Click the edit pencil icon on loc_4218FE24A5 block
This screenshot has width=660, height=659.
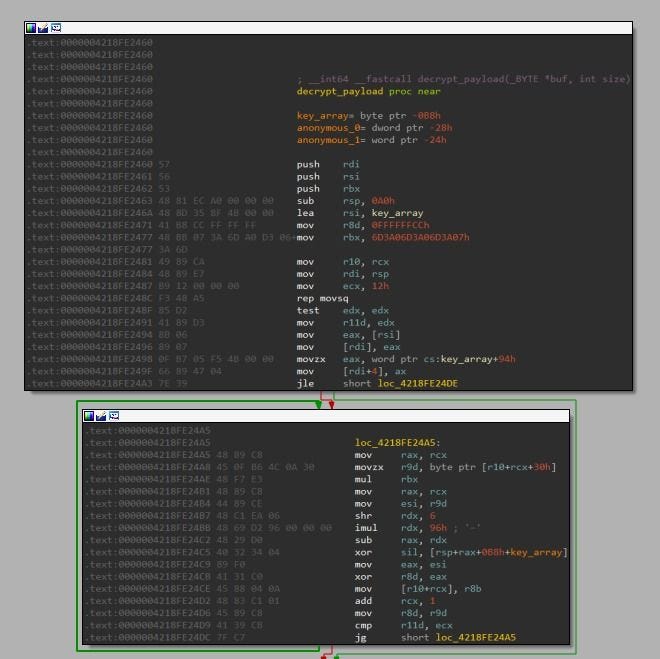pos(101,416)
